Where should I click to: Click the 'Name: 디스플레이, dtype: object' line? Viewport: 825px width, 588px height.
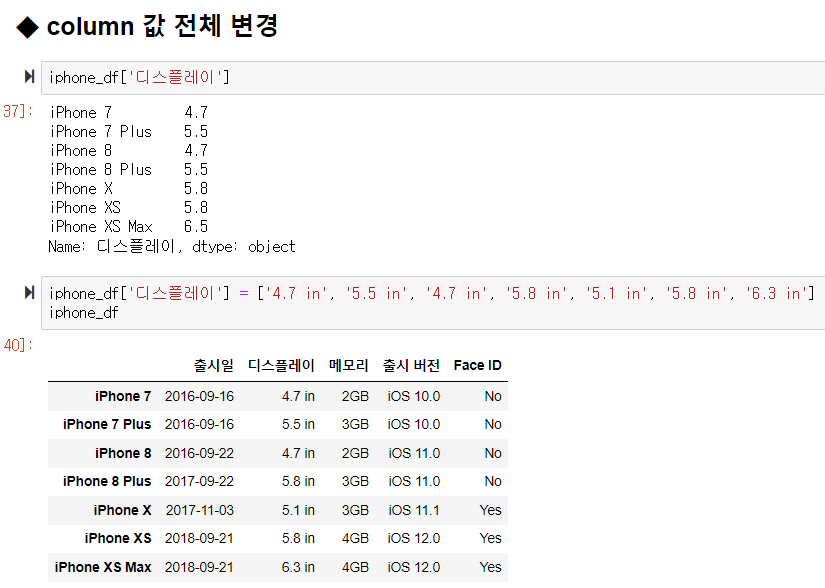[x=172, y=246]
